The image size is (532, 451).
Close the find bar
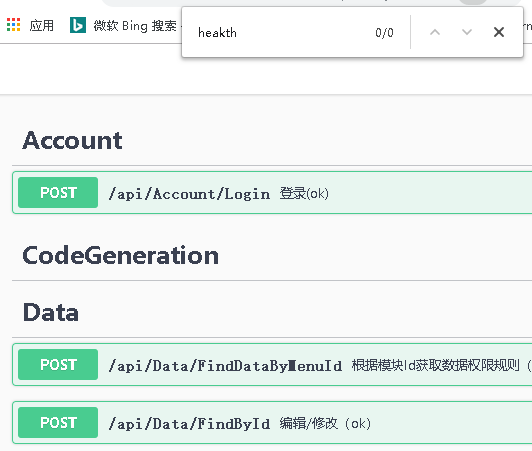(499, 32)
